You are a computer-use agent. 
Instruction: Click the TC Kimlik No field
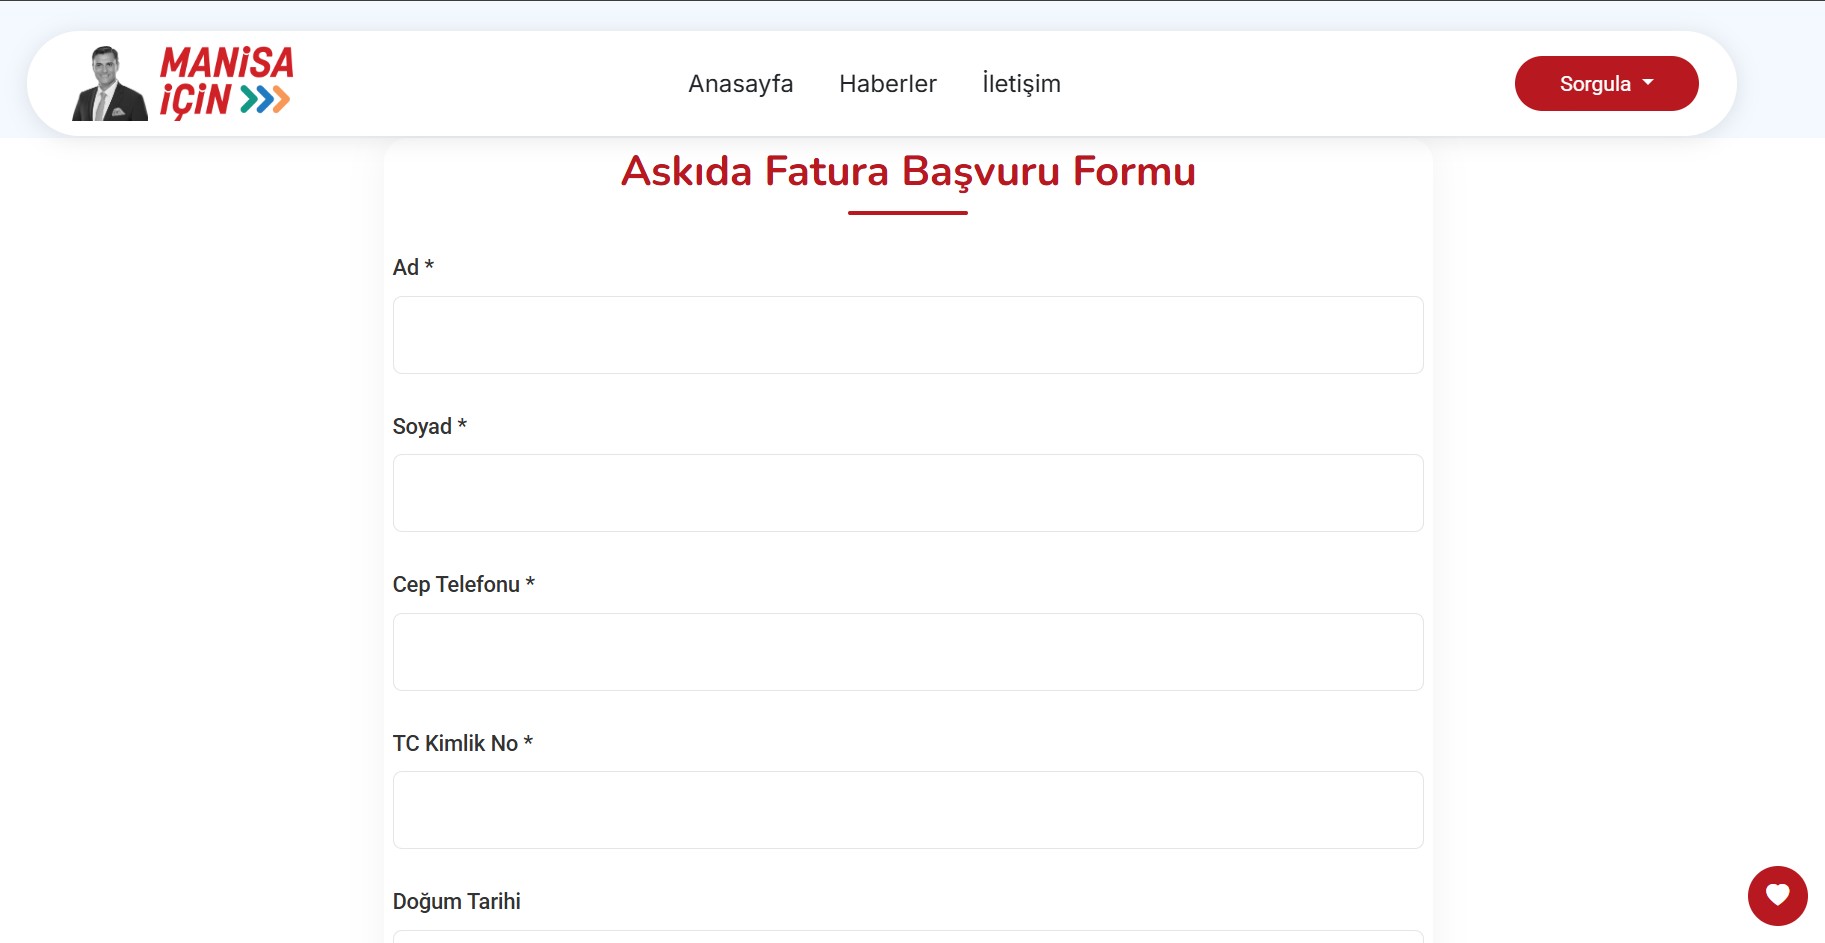tap(907, 810)
